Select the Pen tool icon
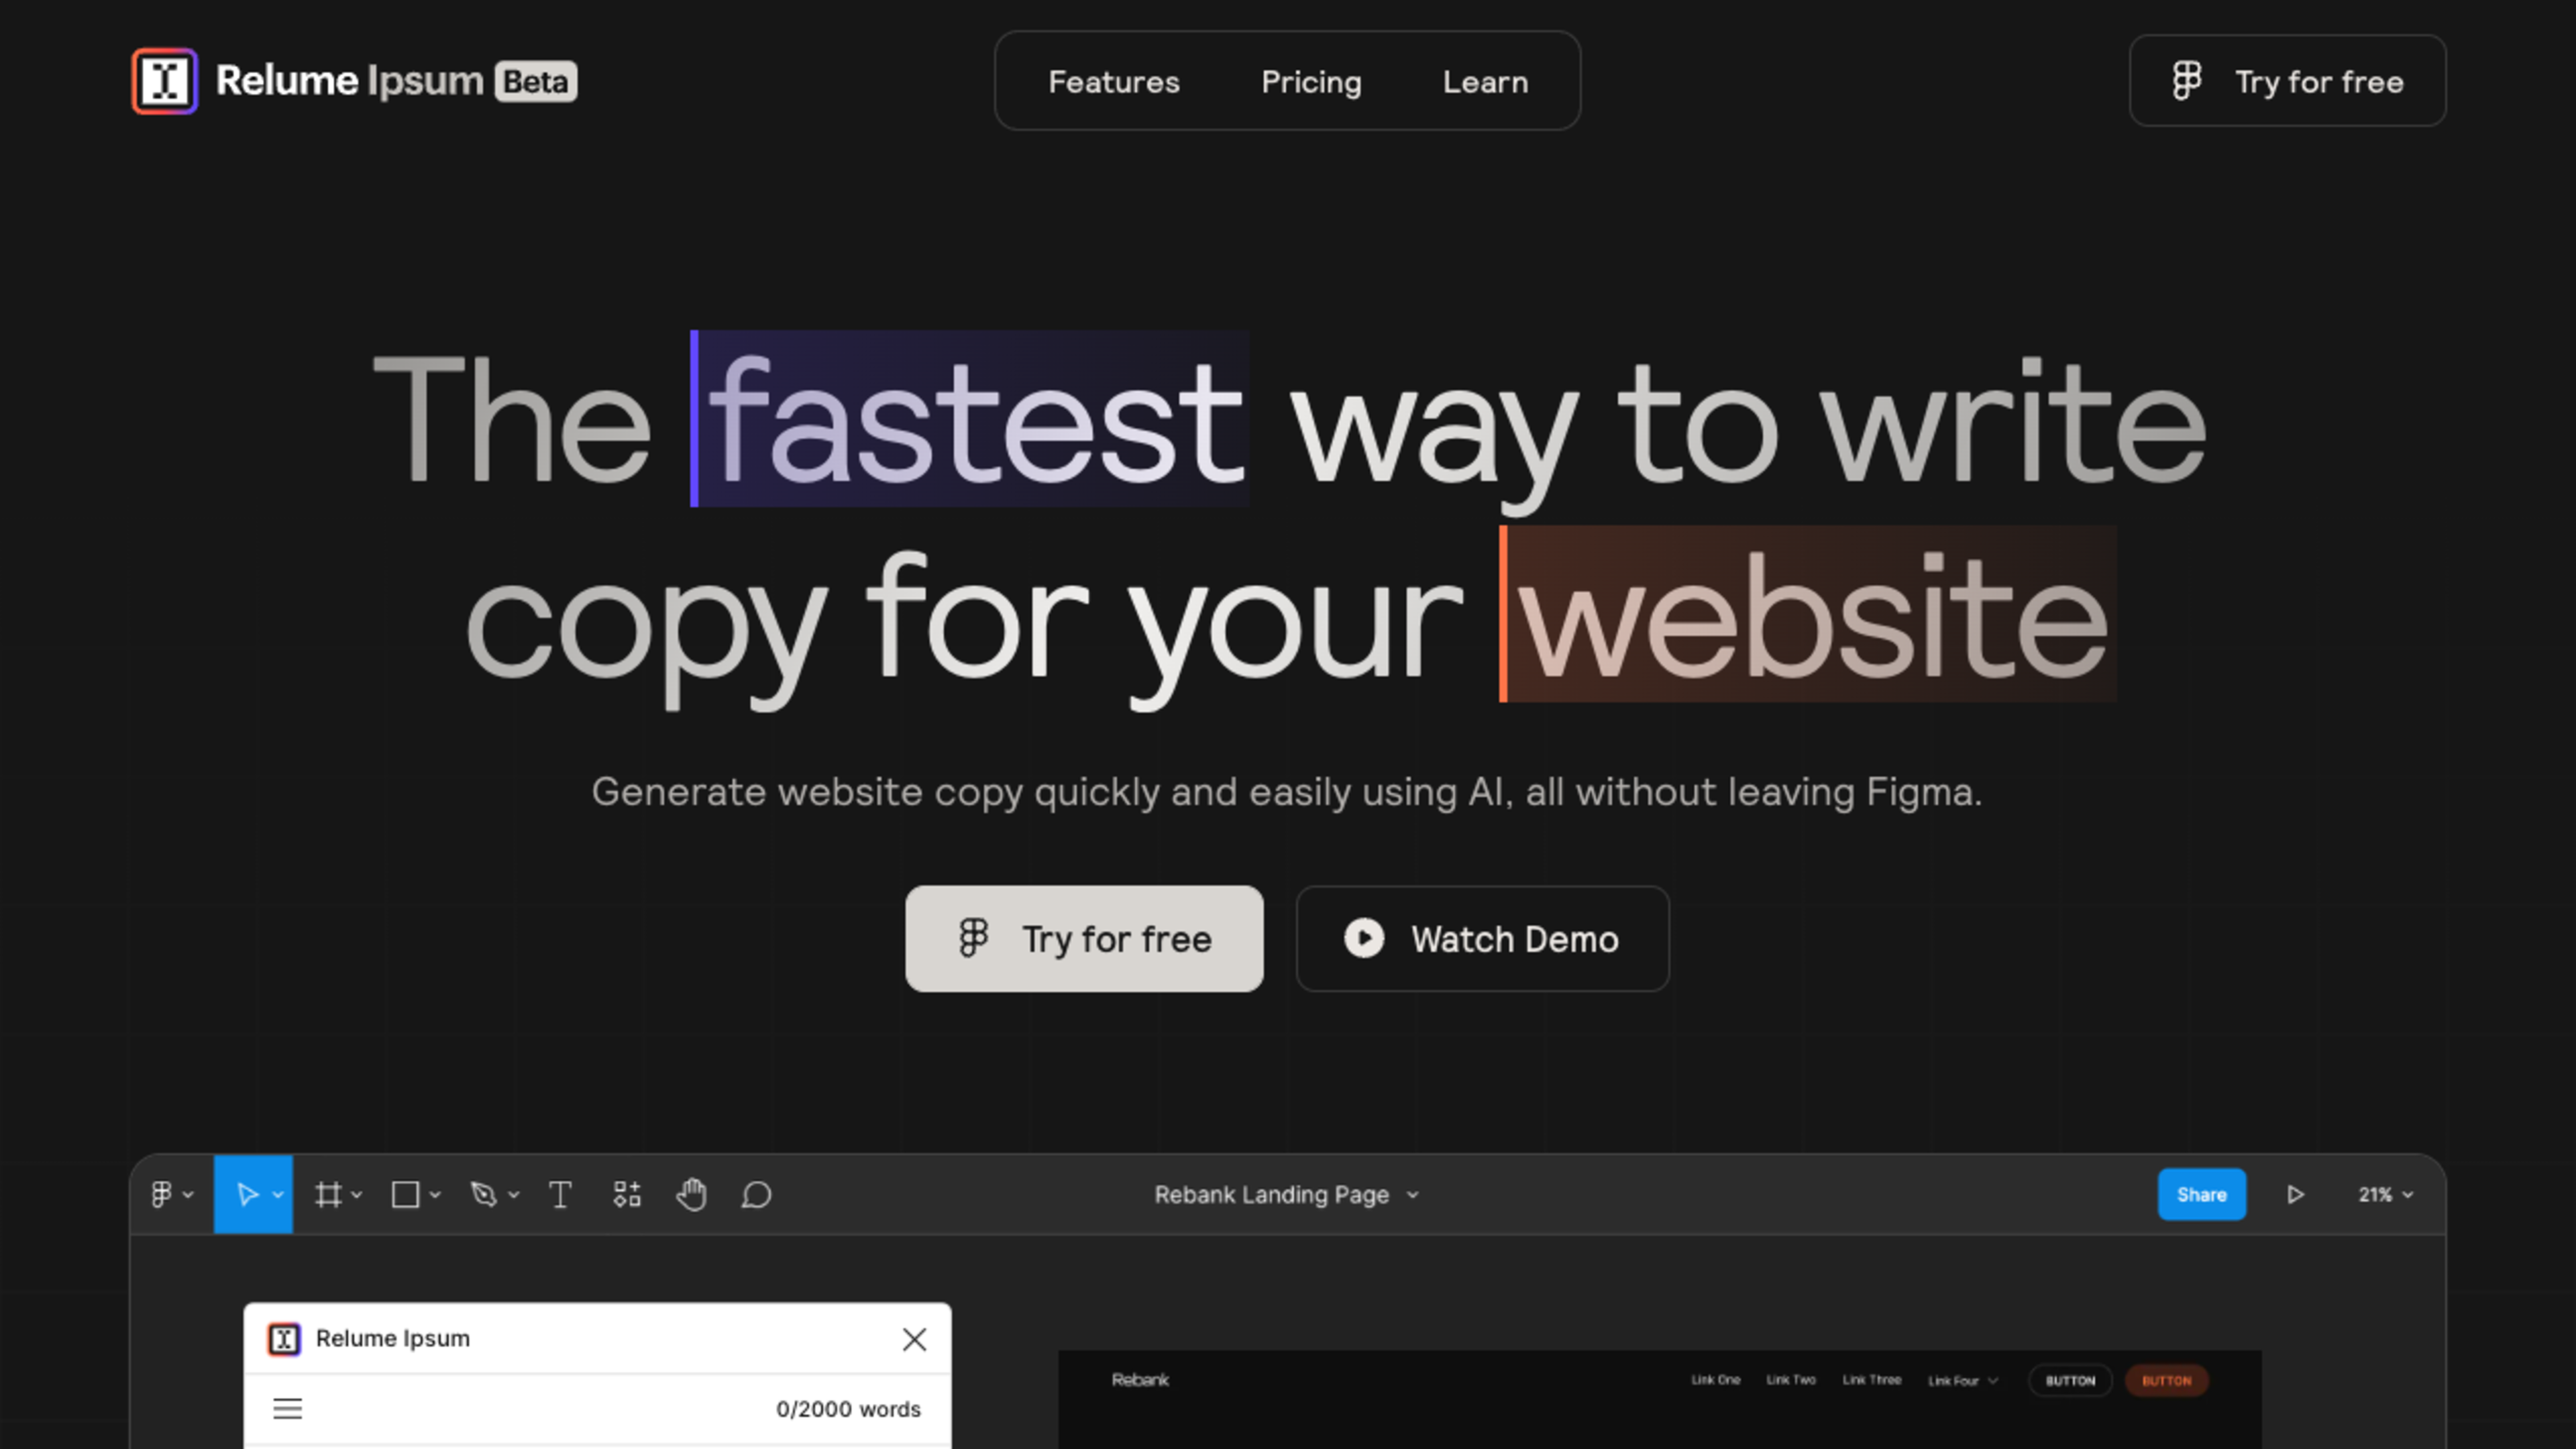This screenshot has height=1449, width=2576. click(x=484, y=1194)
